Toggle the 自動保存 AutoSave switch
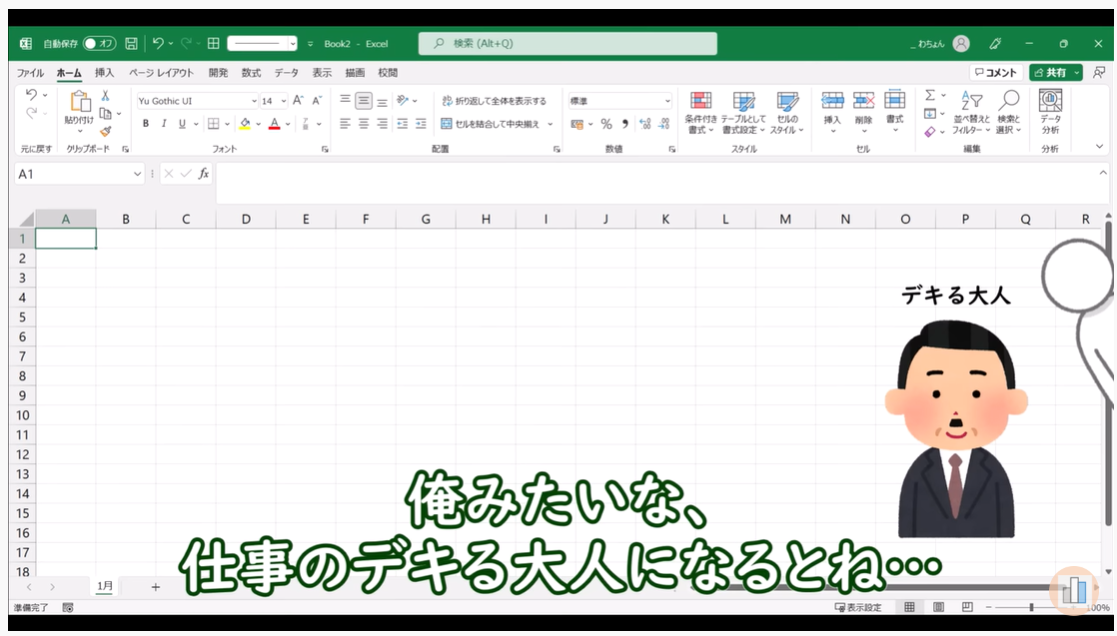1117x636 pixels. [x=99, y=44]
